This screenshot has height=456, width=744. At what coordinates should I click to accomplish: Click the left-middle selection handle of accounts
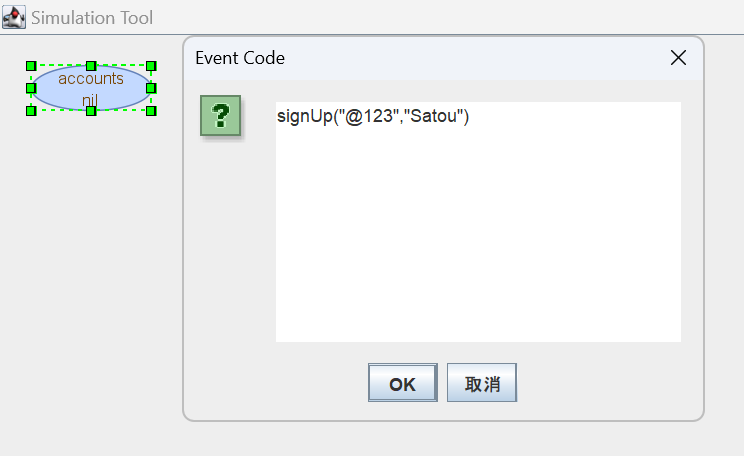(31, 88)
